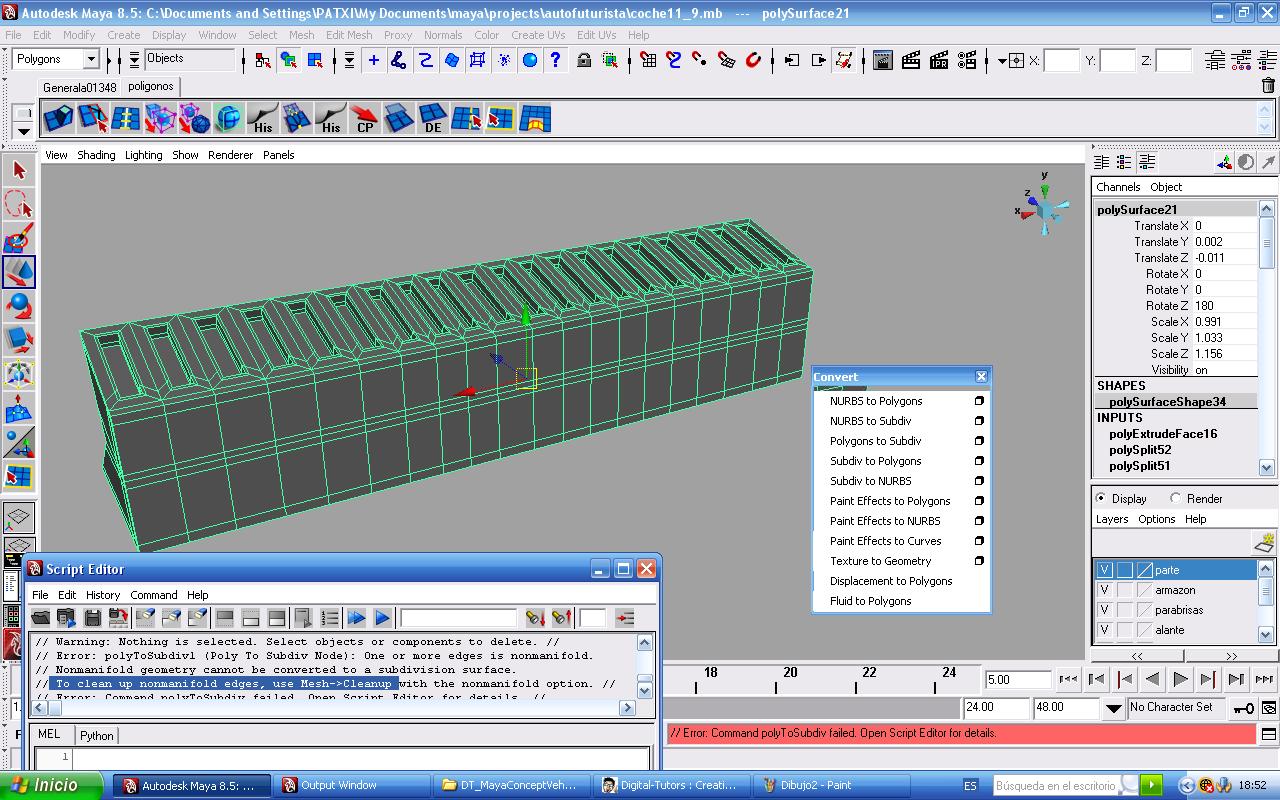Click the Script Editor open script icon

tap(41, 618)
